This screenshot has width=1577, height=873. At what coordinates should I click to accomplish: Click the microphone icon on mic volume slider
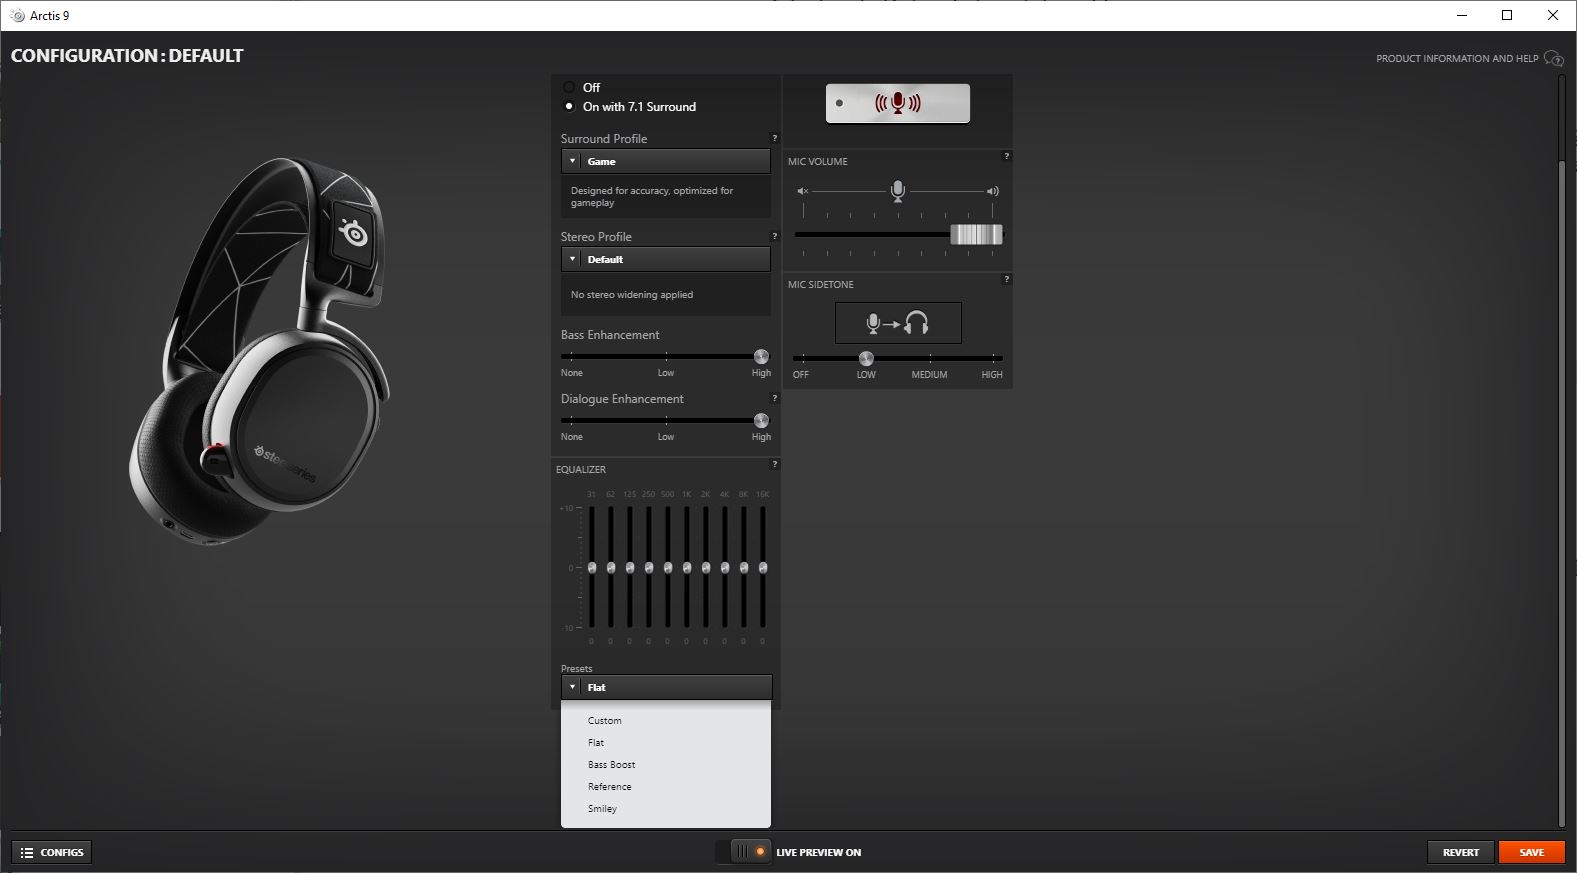point(897,191)
